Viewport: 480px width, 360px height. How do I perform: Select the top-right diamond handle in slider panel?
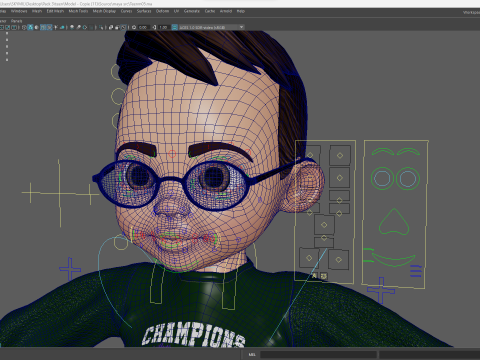click(x=340, y=155)
